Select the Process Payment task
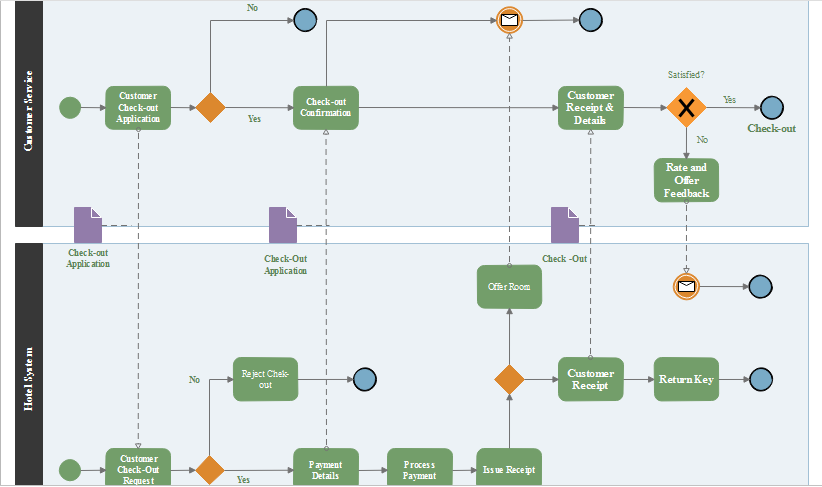This screenshot has height=487, width=822. pos(419,468)
